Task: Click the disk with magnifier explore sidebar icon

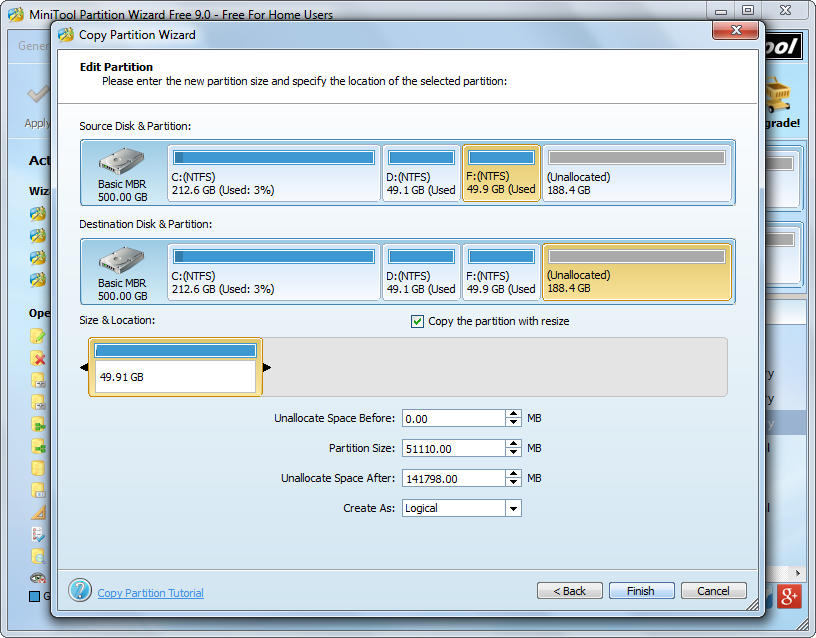Action: [x=38, y=556]
